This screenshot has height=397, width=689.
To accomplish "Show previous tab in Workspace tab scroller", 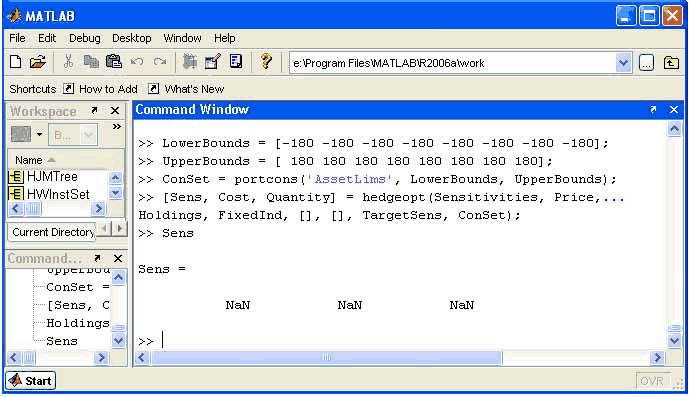I will click(x=104, y=229).
